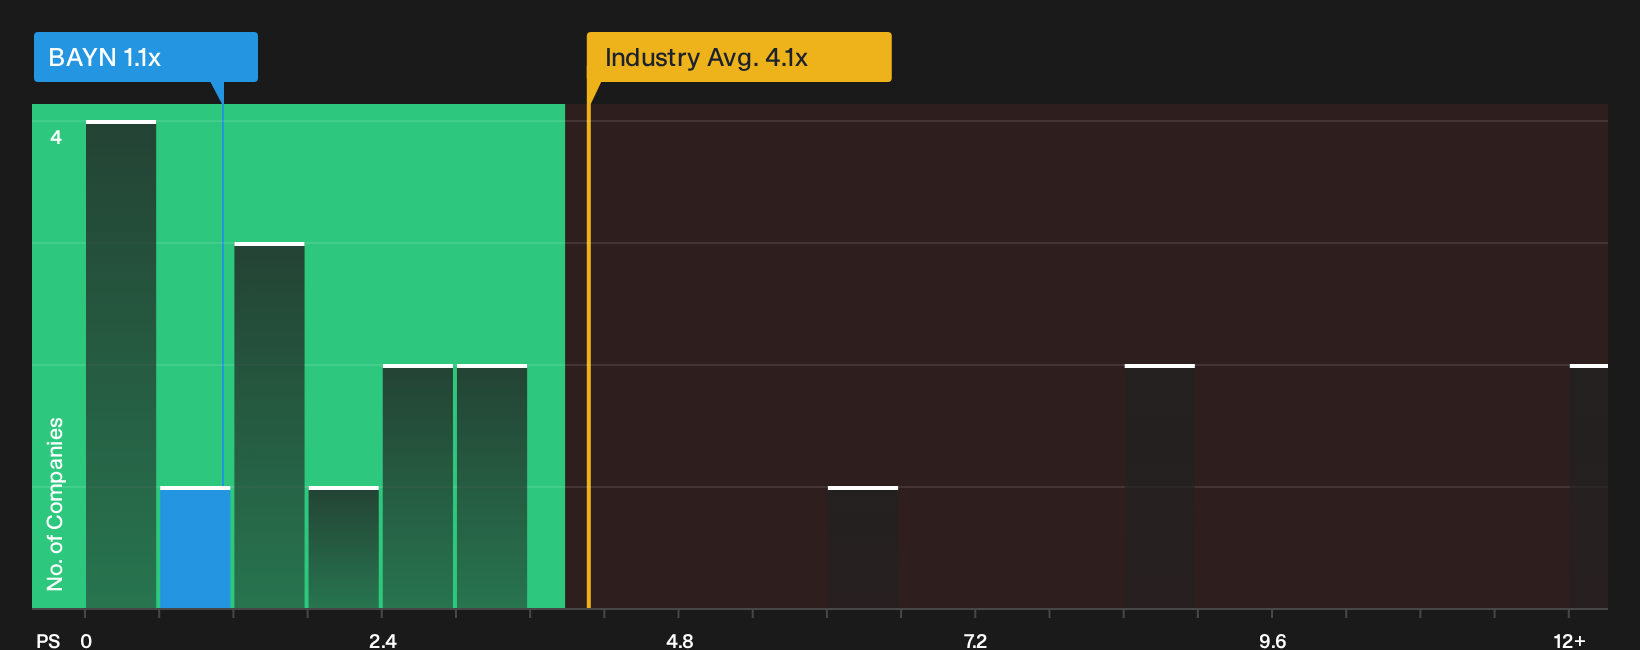This screenshot has width=1640, height=650.
Task: Select the blue BAYN histogram bar
Action: (x=195, y=547)
